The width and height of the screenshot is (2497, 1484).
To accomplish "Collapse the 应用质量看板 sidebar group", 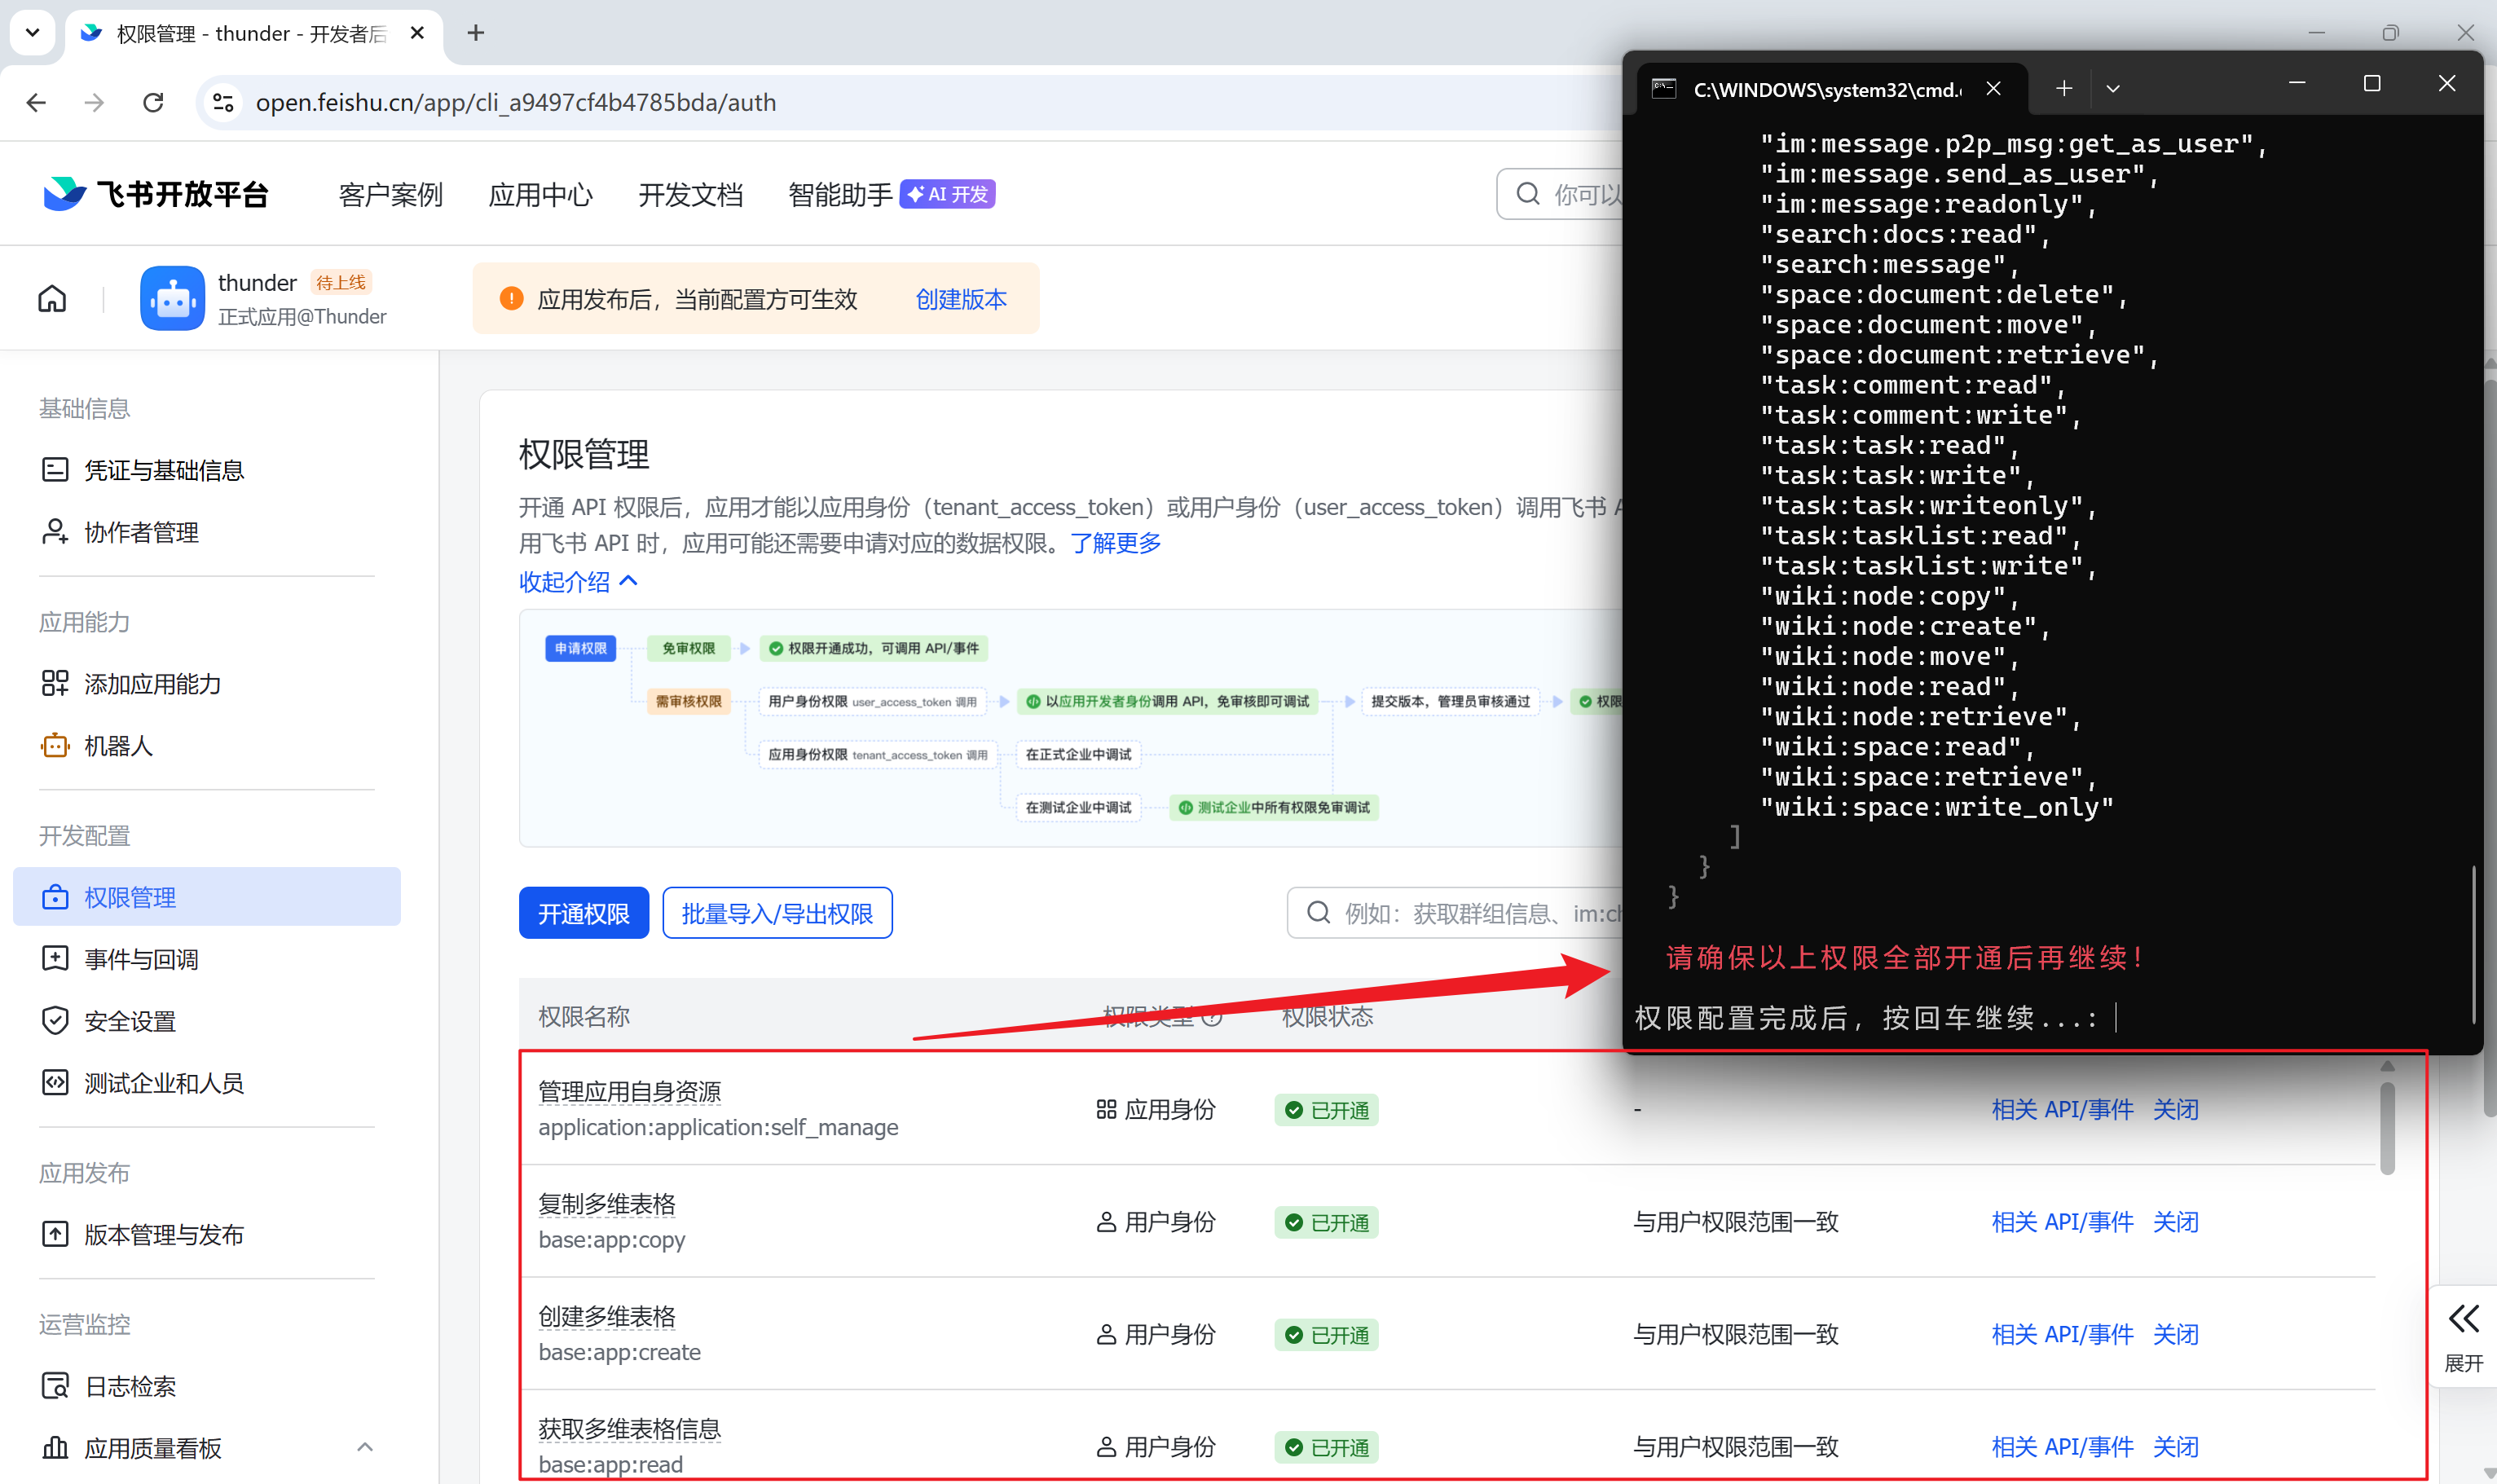I will 365,1447.
